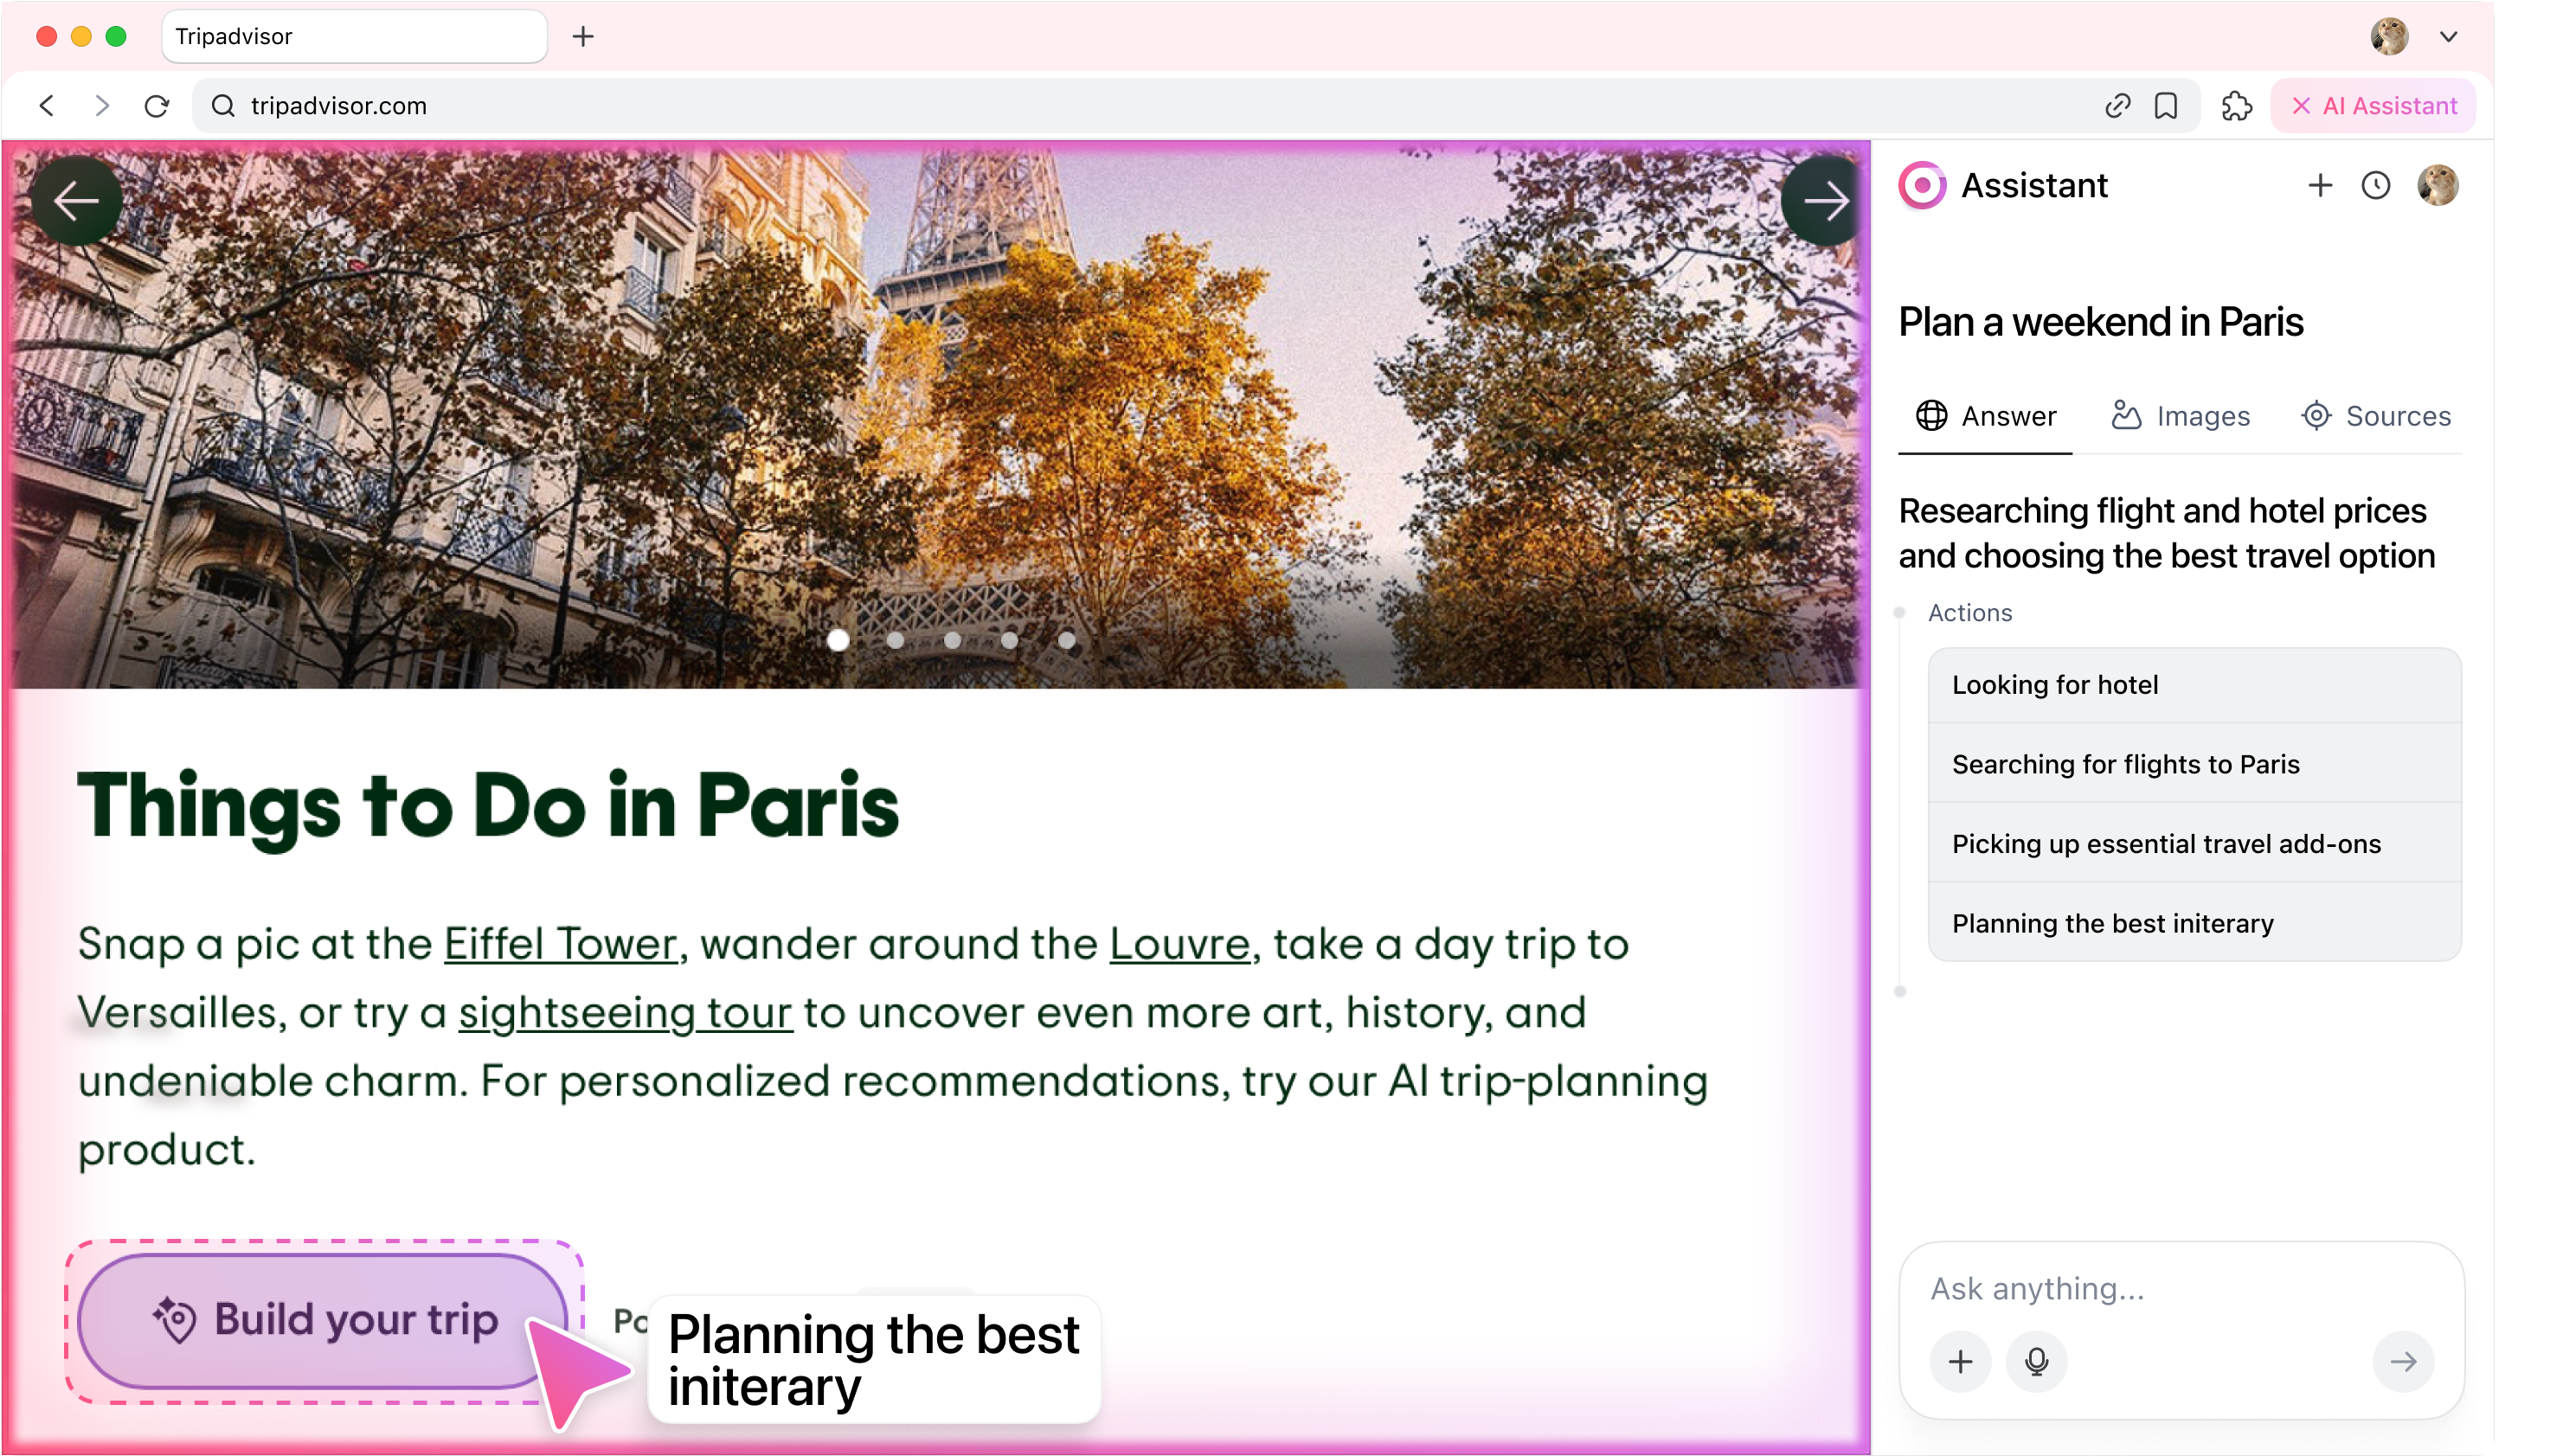The height and width of the screenshot is (1456, 2563).
Task: Click Researching flight and hotel prices heading
Action: tap(2166, 533)
